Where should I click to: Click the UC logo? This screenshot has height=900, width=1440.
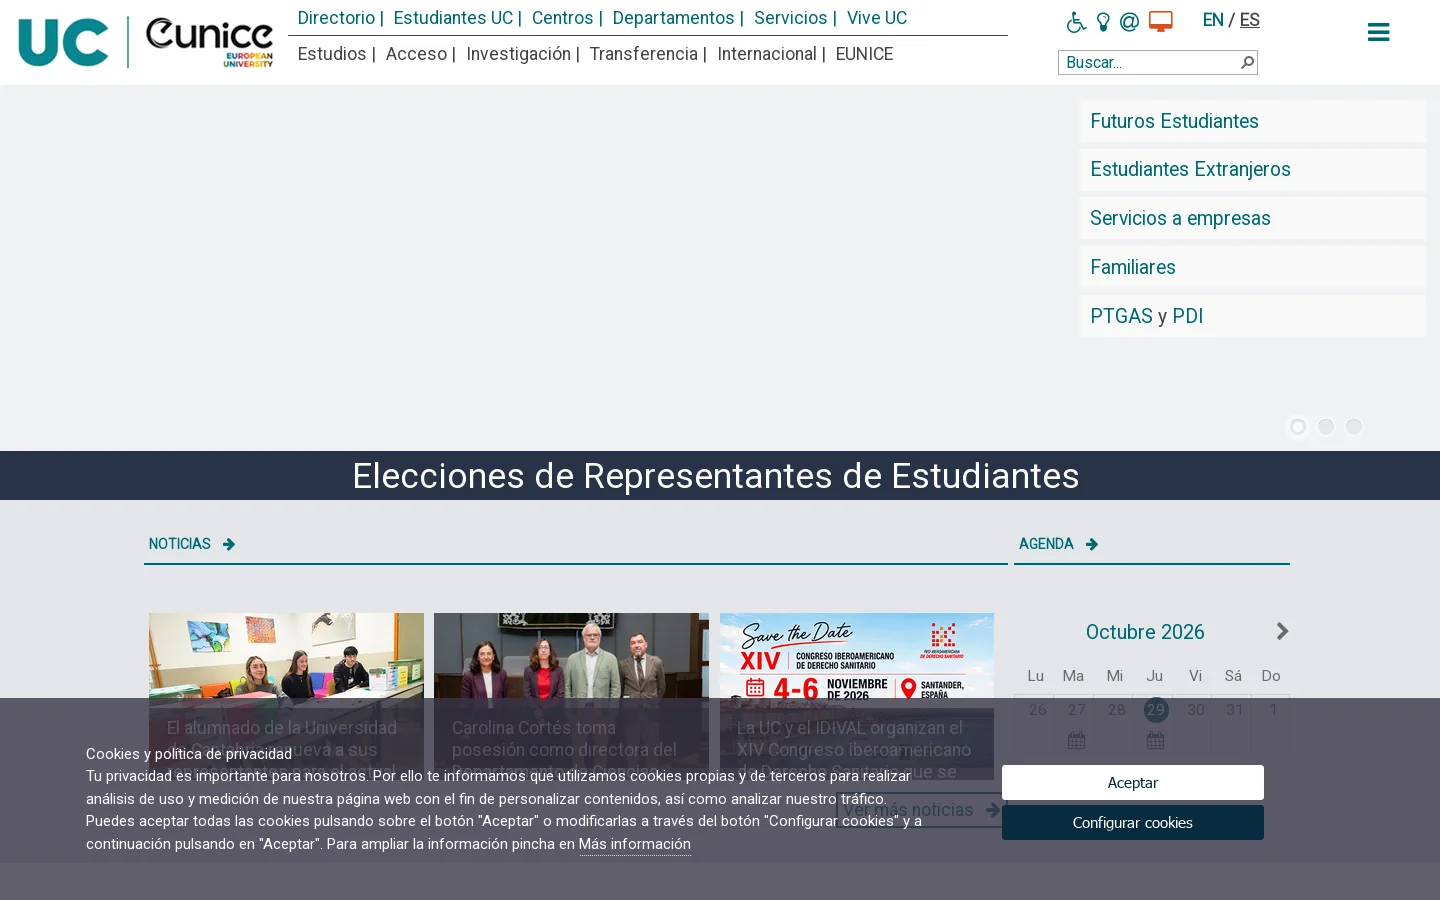pos(63,42)
